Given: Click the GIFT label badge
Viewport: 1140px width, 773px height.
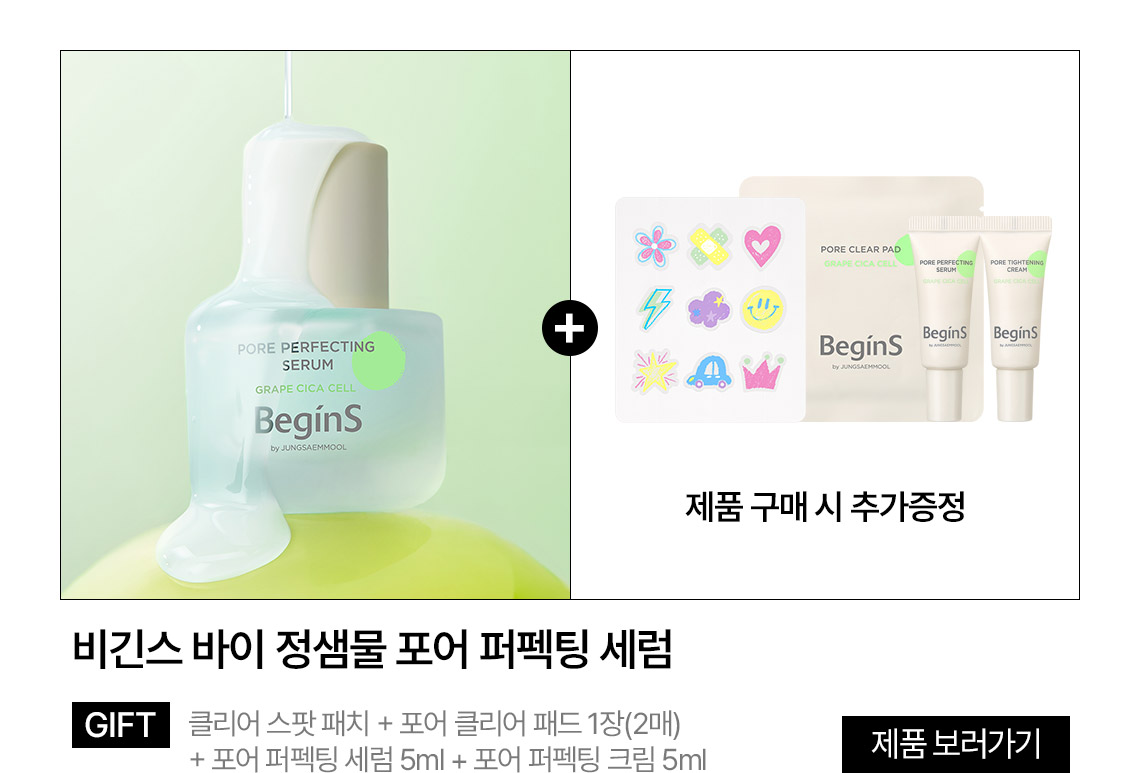Looking at the screenshot, I should 121,724.
